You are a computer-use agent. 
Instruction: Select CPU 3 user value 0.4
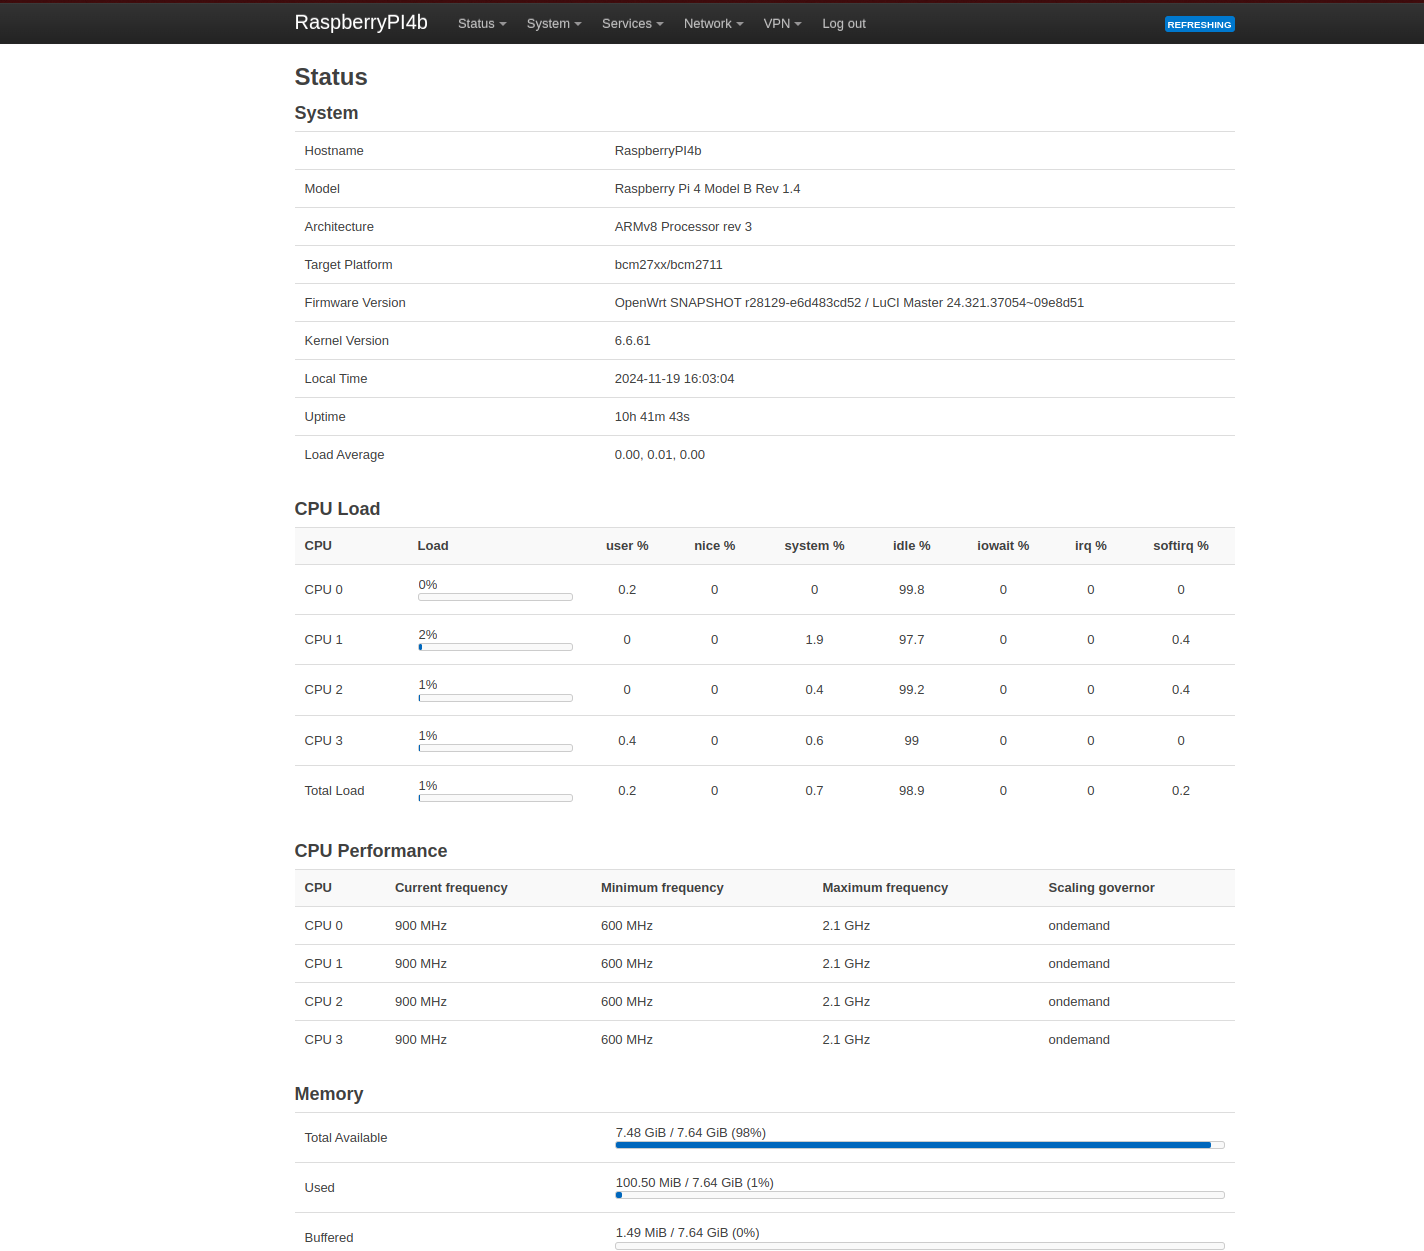(x=627, y=741)
